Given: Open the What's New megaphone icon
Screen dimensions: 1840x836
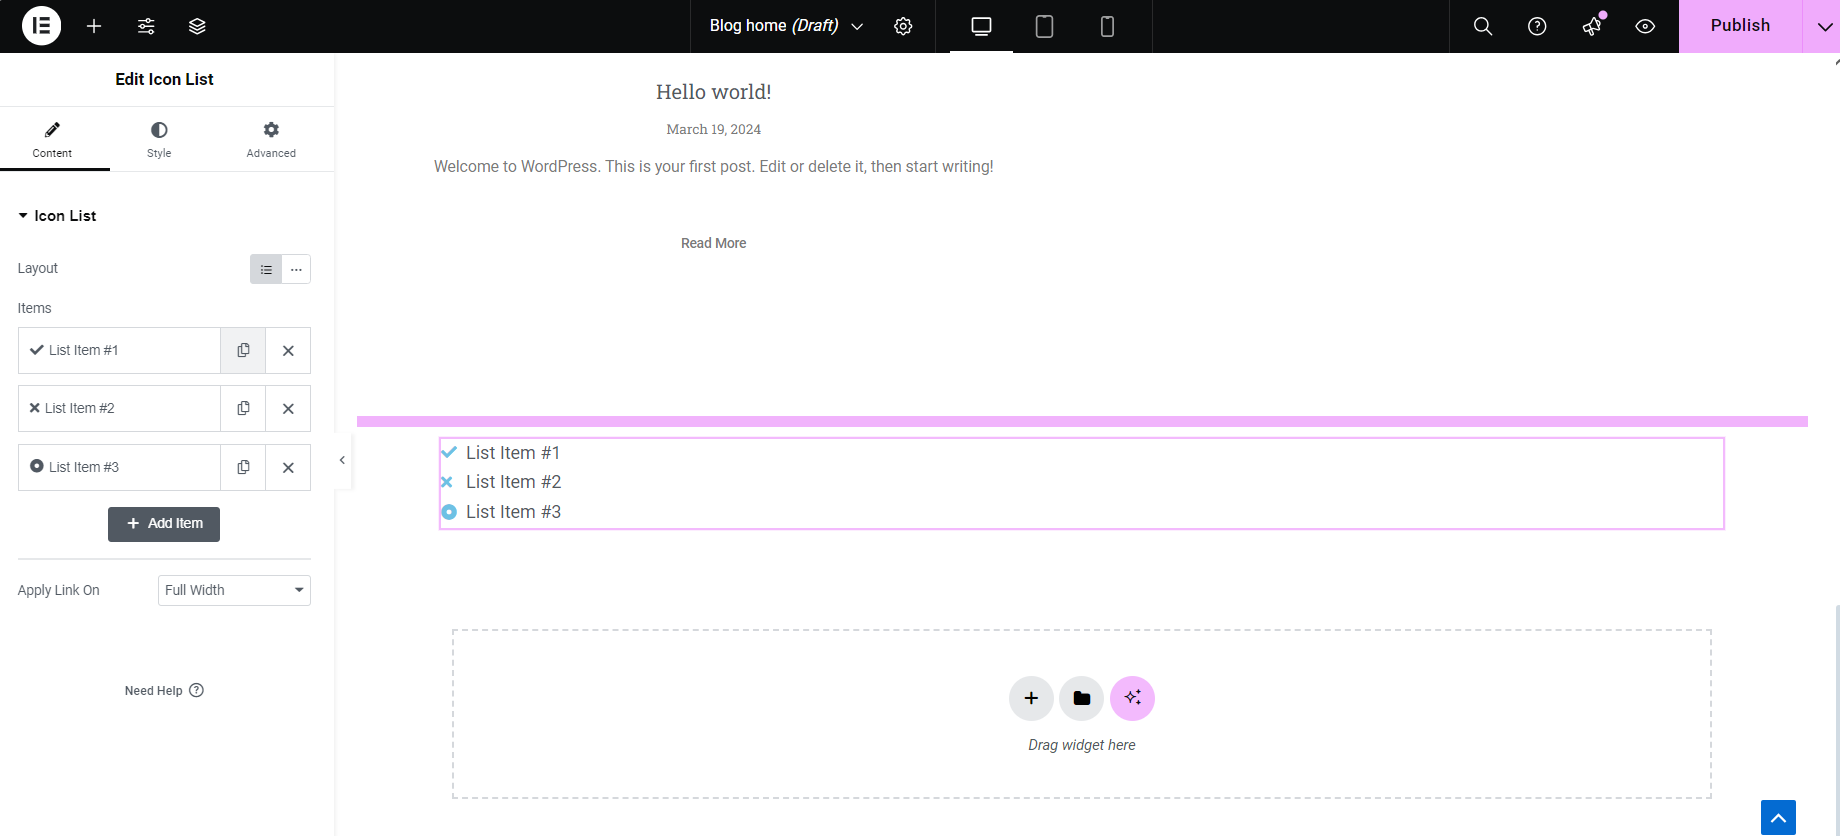Looking at the screenshot, I should 1591,26.
